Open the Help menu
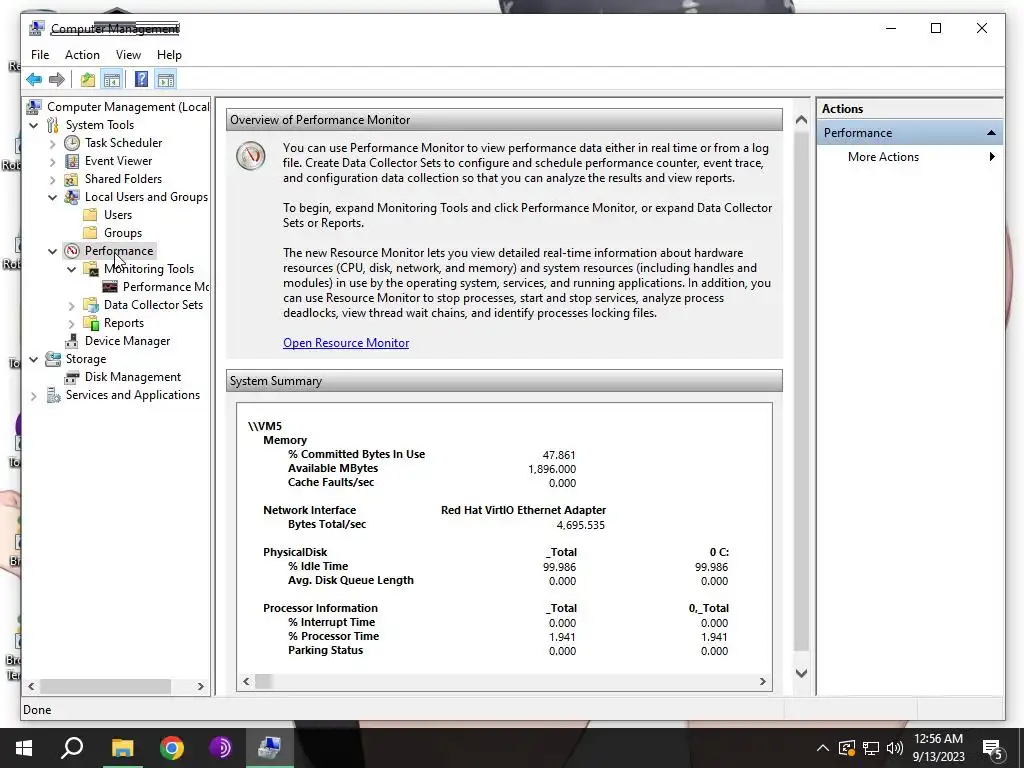Viewport: 1024px width, 768px height. (169, 55)
